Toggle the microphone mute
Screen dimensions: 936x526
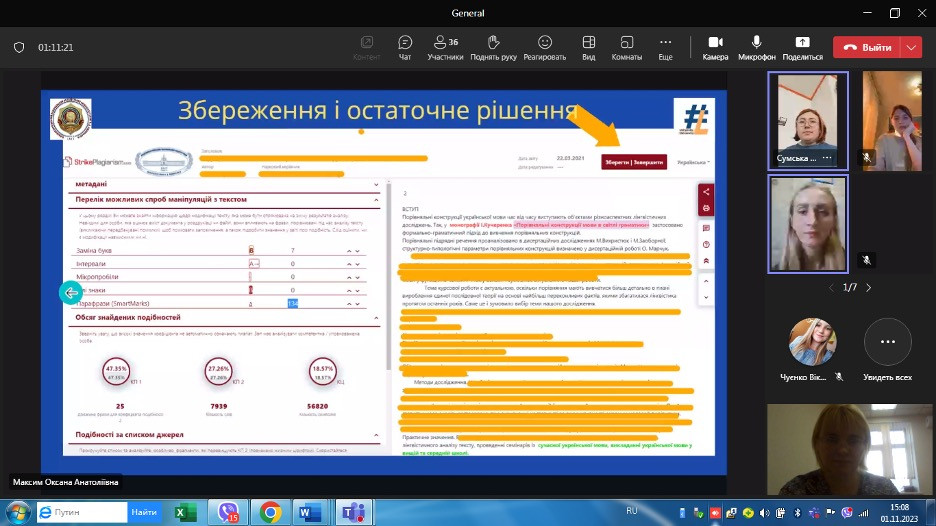[756, 46]
